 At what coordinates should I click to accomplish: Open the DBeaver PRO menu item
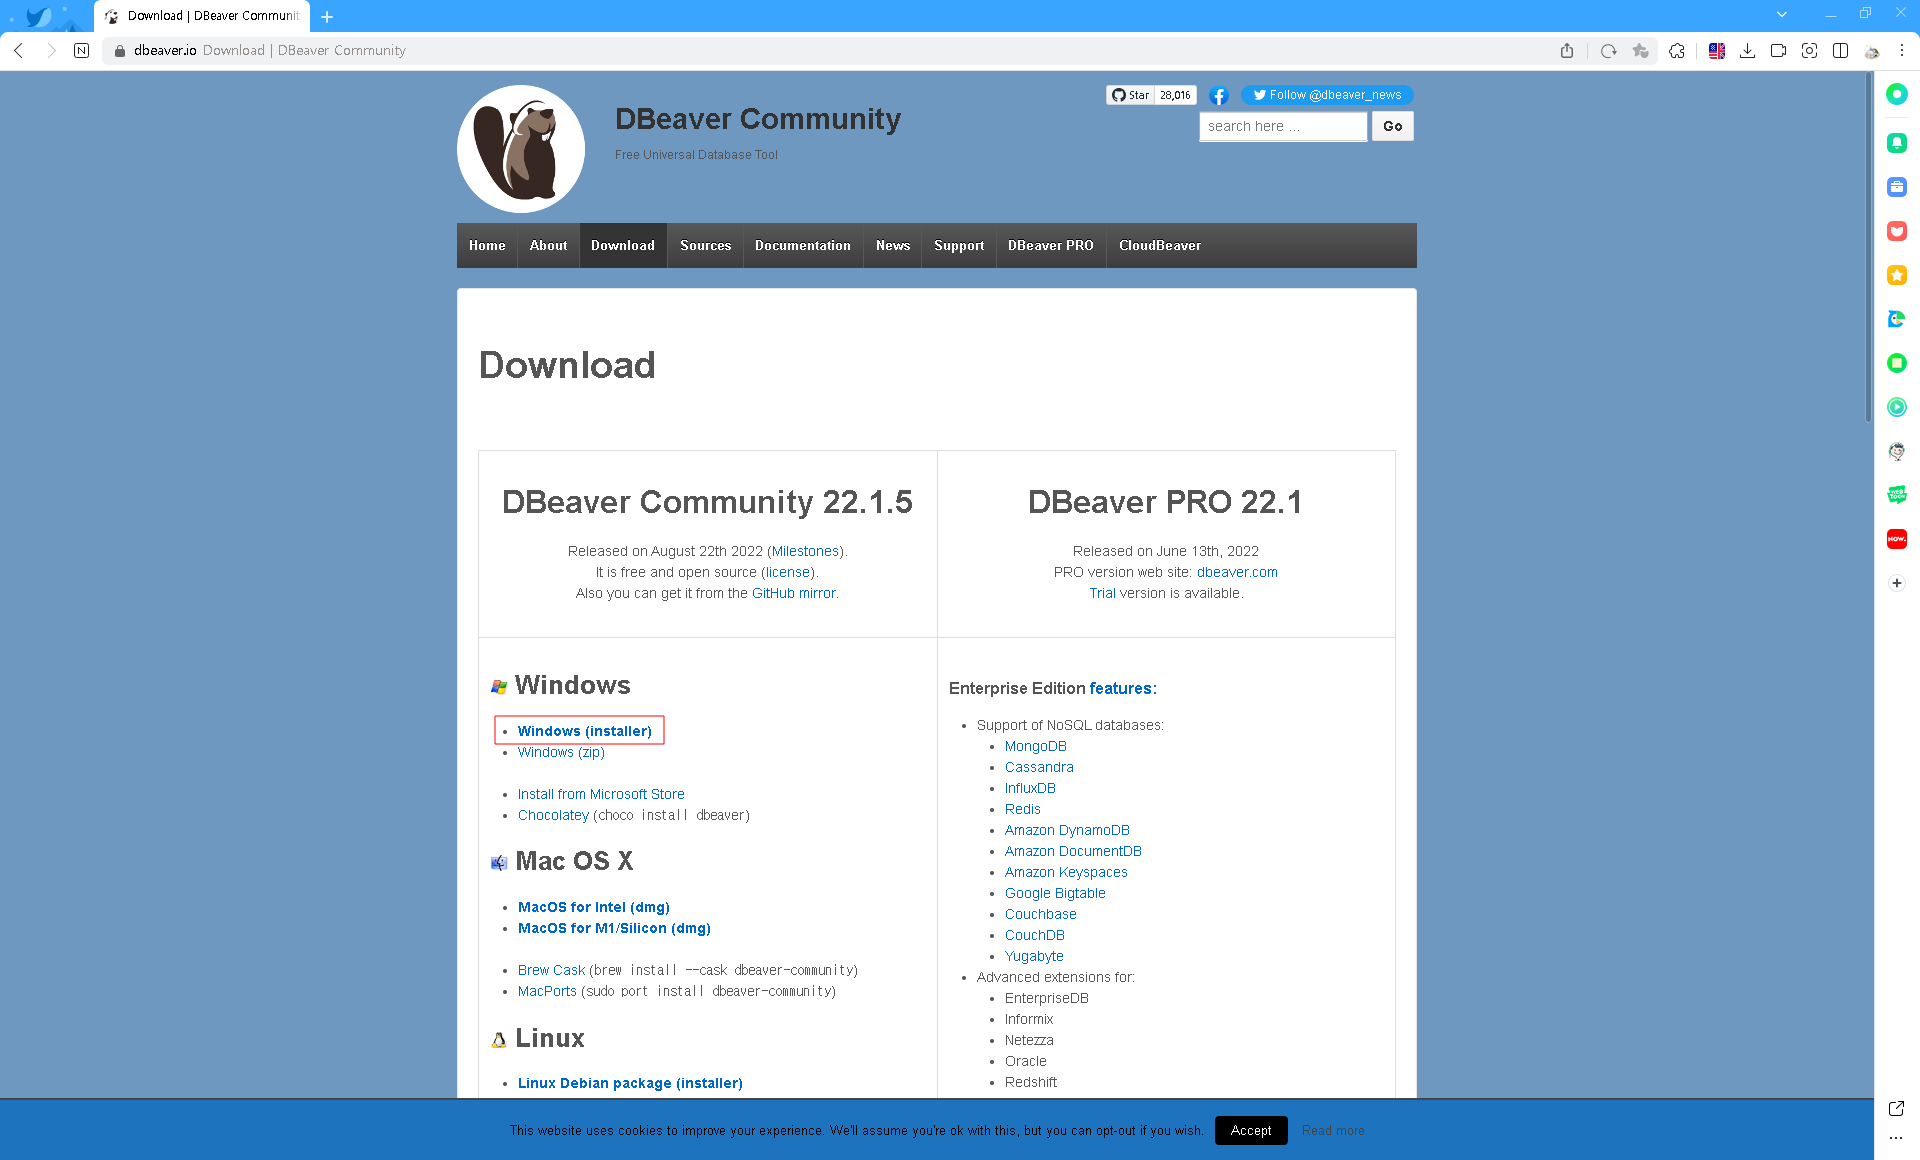click(1050, 246)
